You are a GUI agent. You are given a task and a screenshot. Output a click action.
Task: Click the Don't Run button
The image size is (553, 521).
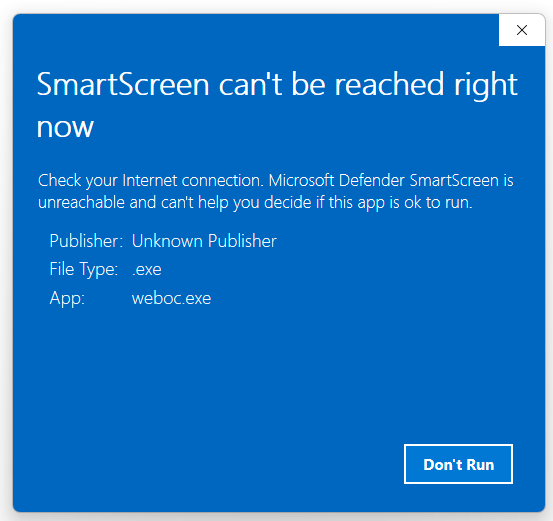tap(458, 464)
